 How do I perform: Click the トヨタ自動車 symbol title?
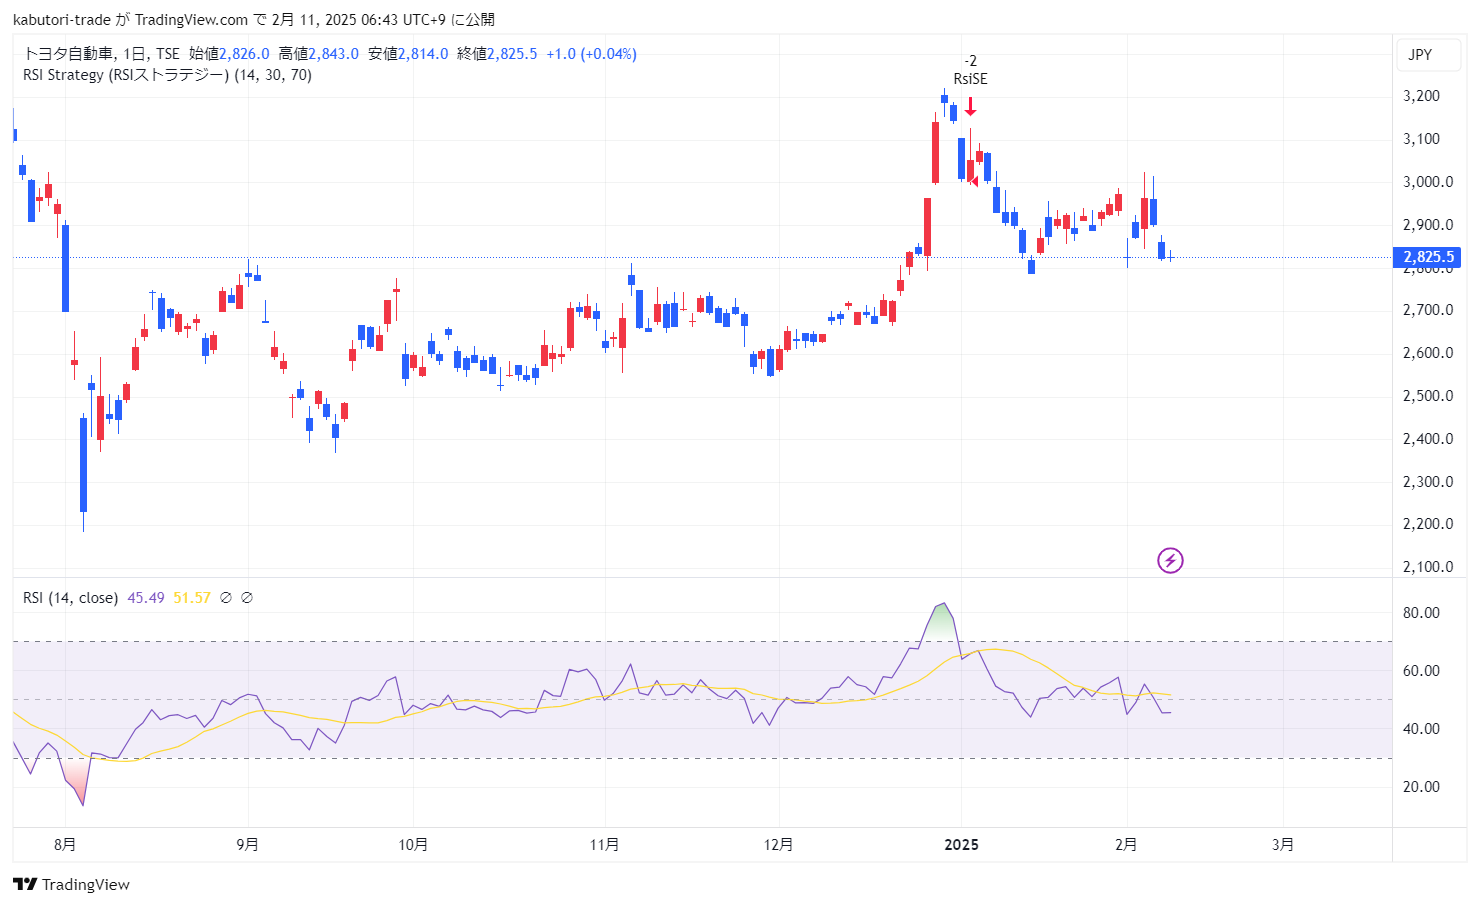(67, 54)
